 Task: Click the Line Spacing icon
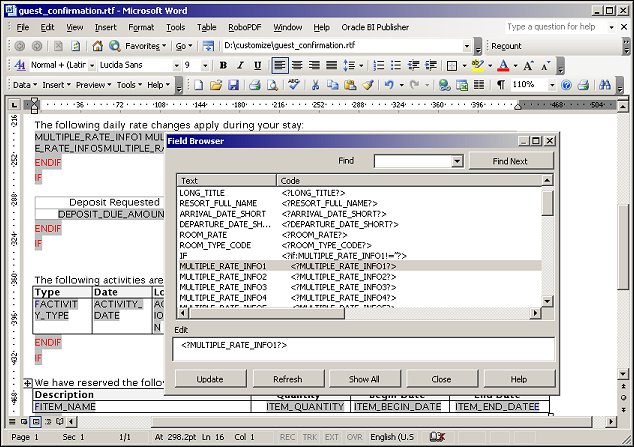349,65
